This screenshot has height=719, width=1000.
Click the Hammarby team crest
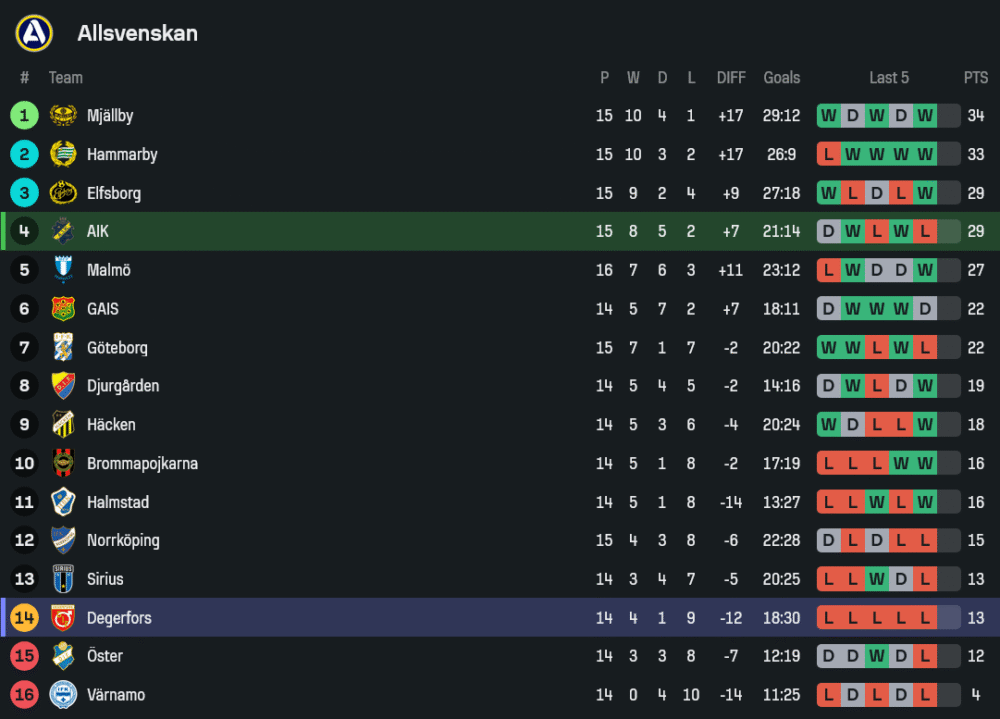[63, 154]
